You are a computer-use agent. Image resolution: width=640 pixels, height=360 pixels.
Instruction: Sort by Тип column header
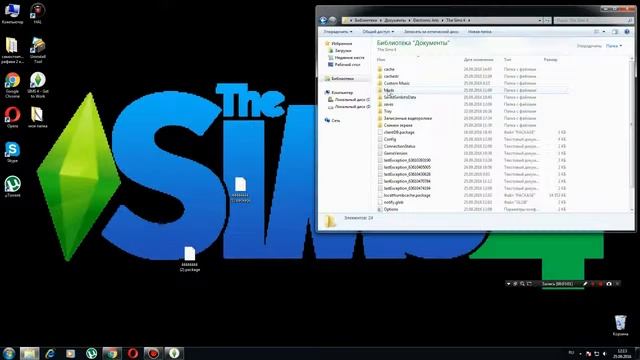(x=507, y=60)
